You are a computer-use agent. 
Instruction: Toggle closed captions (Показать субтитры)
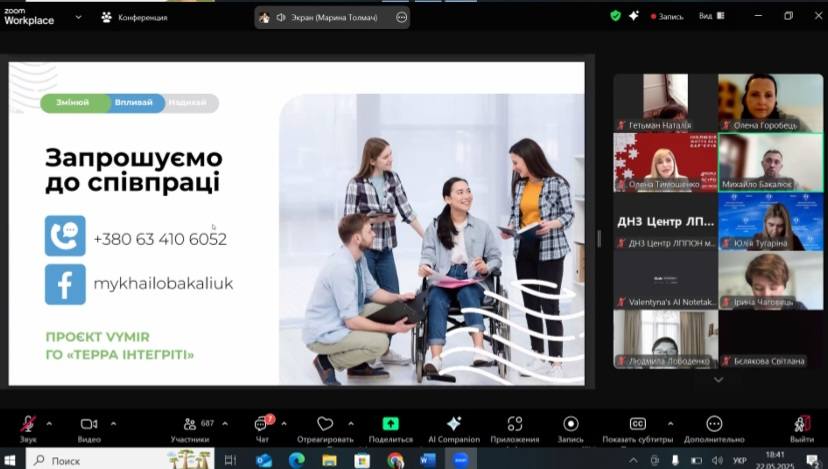(637, 424)
